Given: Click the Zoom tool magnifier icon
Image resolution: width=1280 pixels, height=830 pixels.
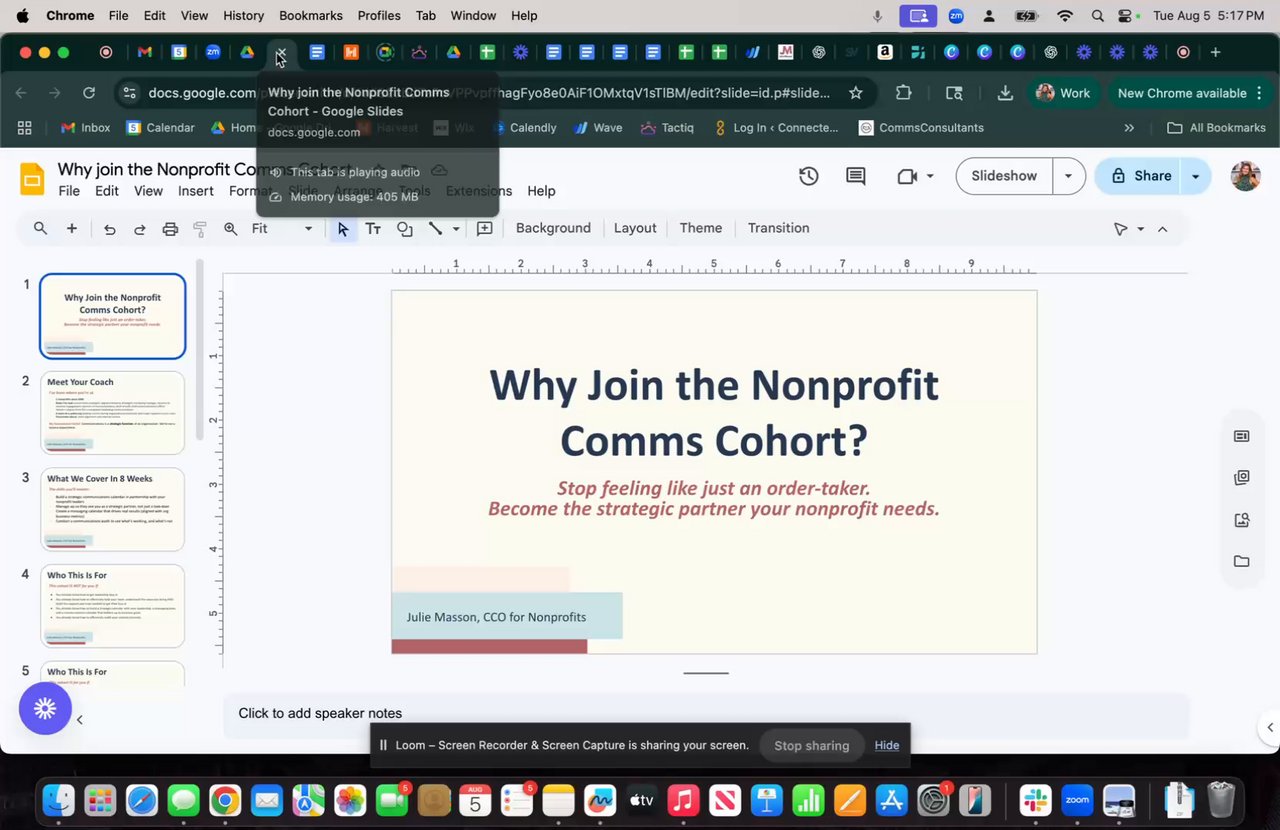Looking at the screenshot, I should [x=230, y=229].
